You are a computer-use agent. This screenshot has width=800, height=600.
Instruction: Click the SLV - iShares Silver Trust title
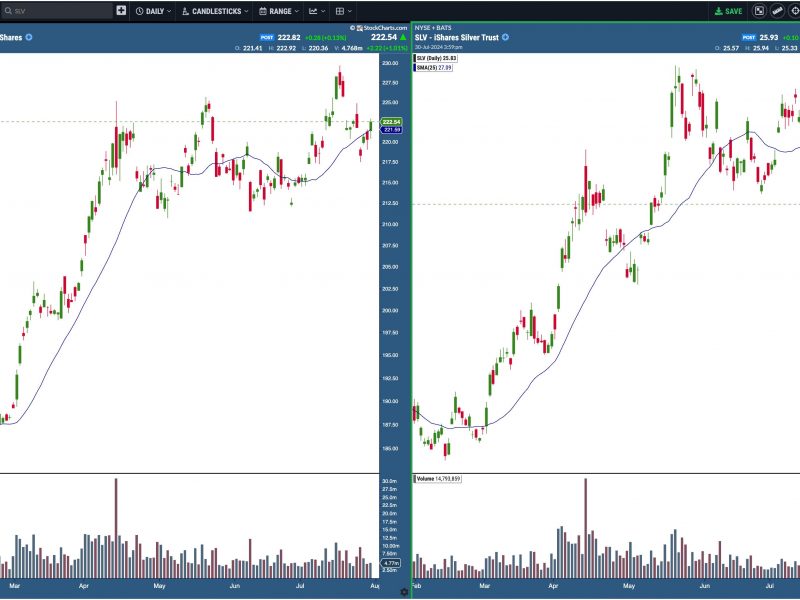coord(457,37)
